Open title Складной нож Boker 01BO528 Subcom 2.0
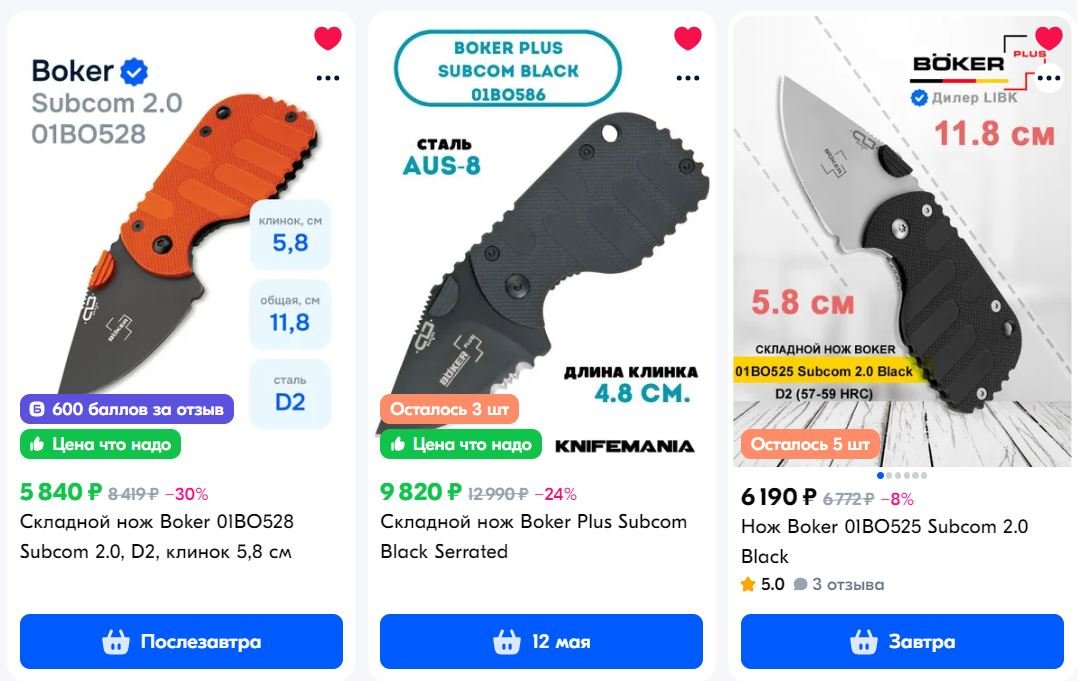The height and width of the screenshot is (681, 1077). coord(157,537)
